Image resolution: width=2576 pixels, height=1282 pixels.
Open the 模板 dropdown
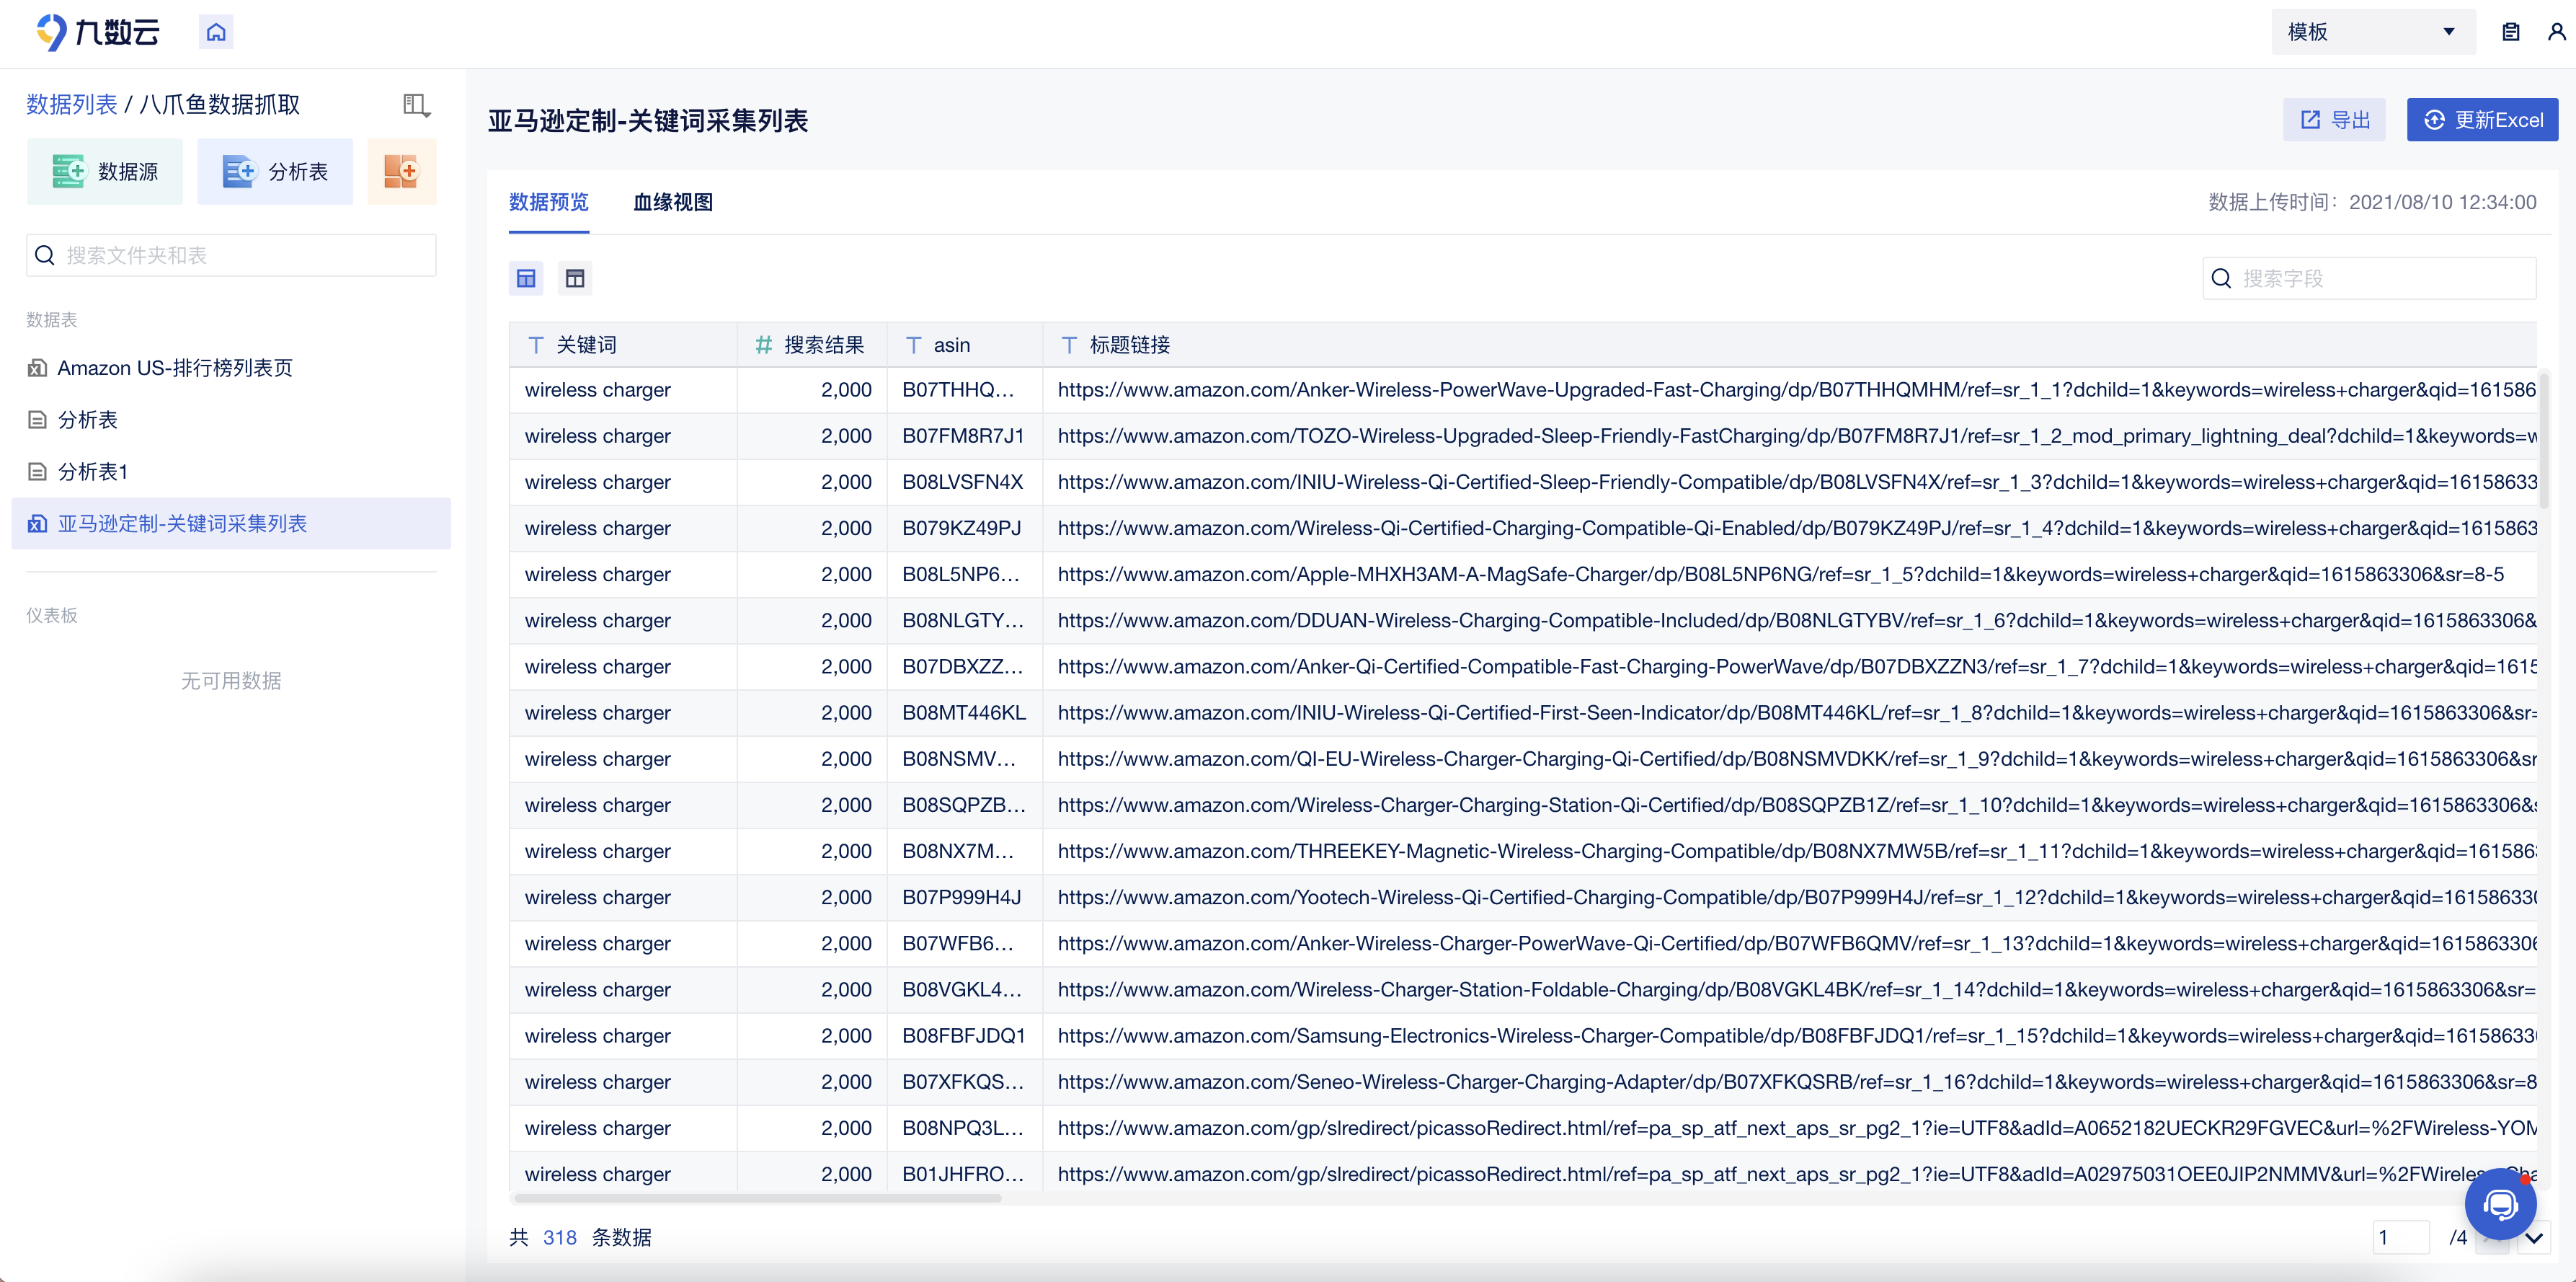[x=2372, y=32]
